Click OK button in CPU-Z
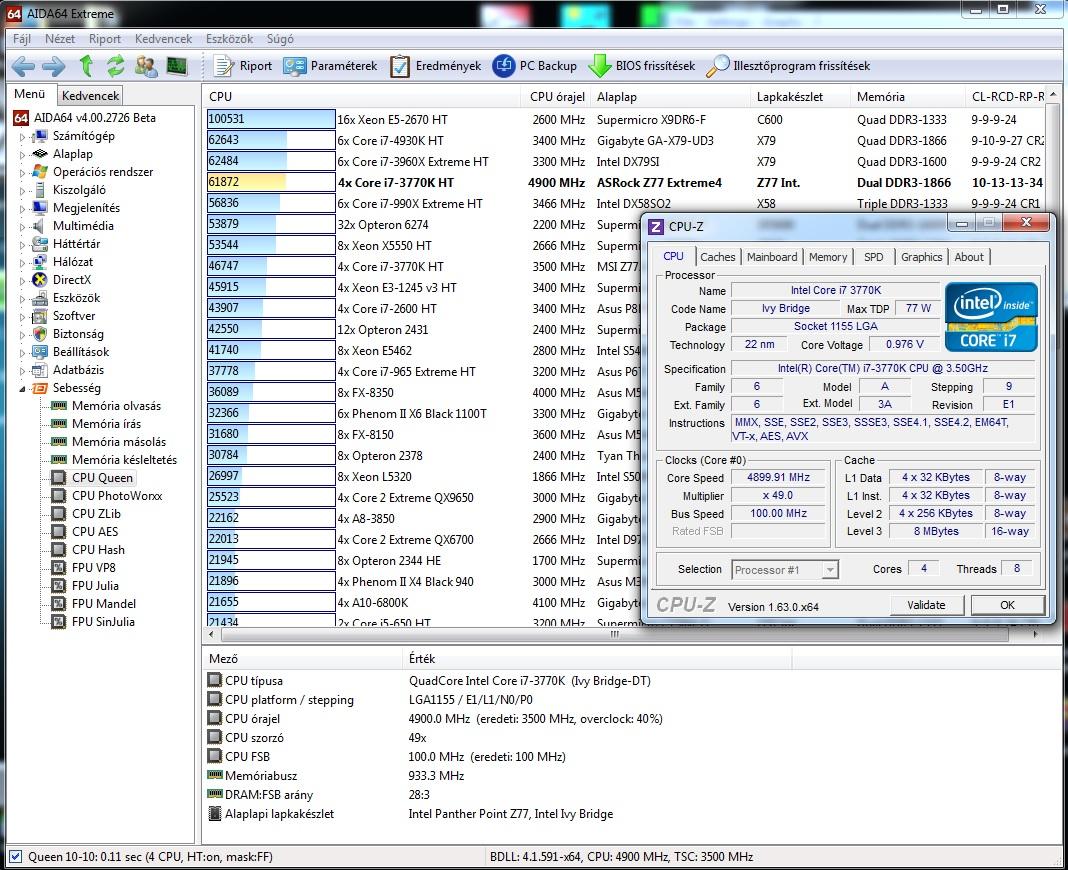Image resolution: width=1068 pixels, height=870 pixels. click(x=1007, y=605)
